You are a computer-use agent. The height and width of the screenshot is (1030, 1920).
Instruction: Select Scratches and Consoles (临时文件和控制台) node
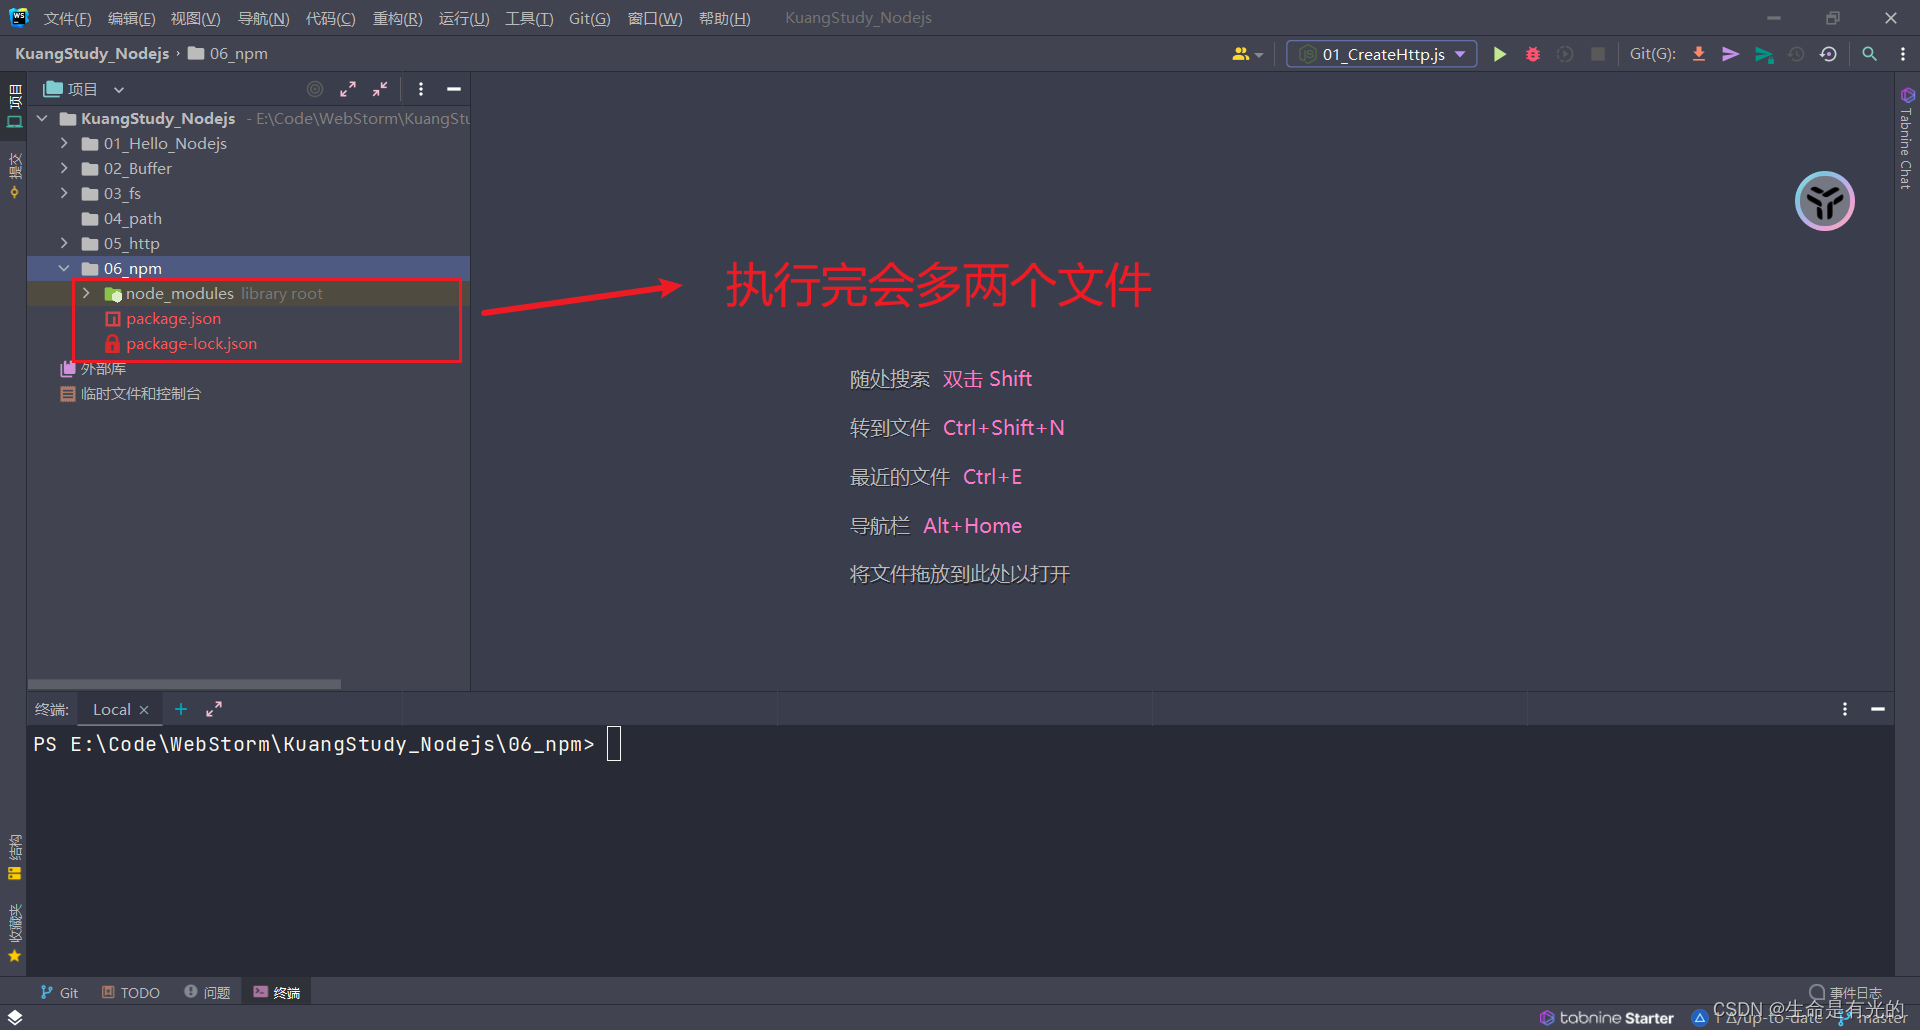tap(130, 393)
